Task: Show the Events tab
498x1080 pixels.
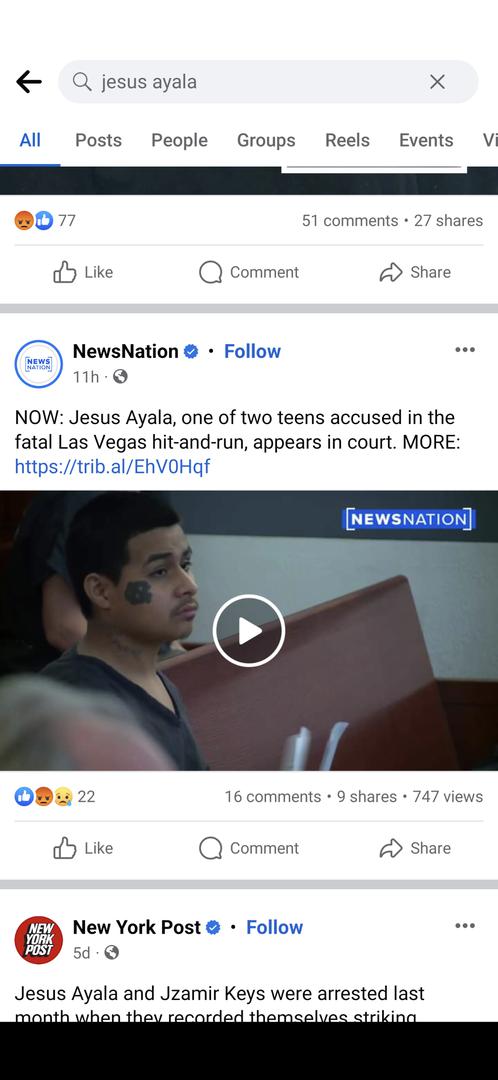Action: point(426,141)
